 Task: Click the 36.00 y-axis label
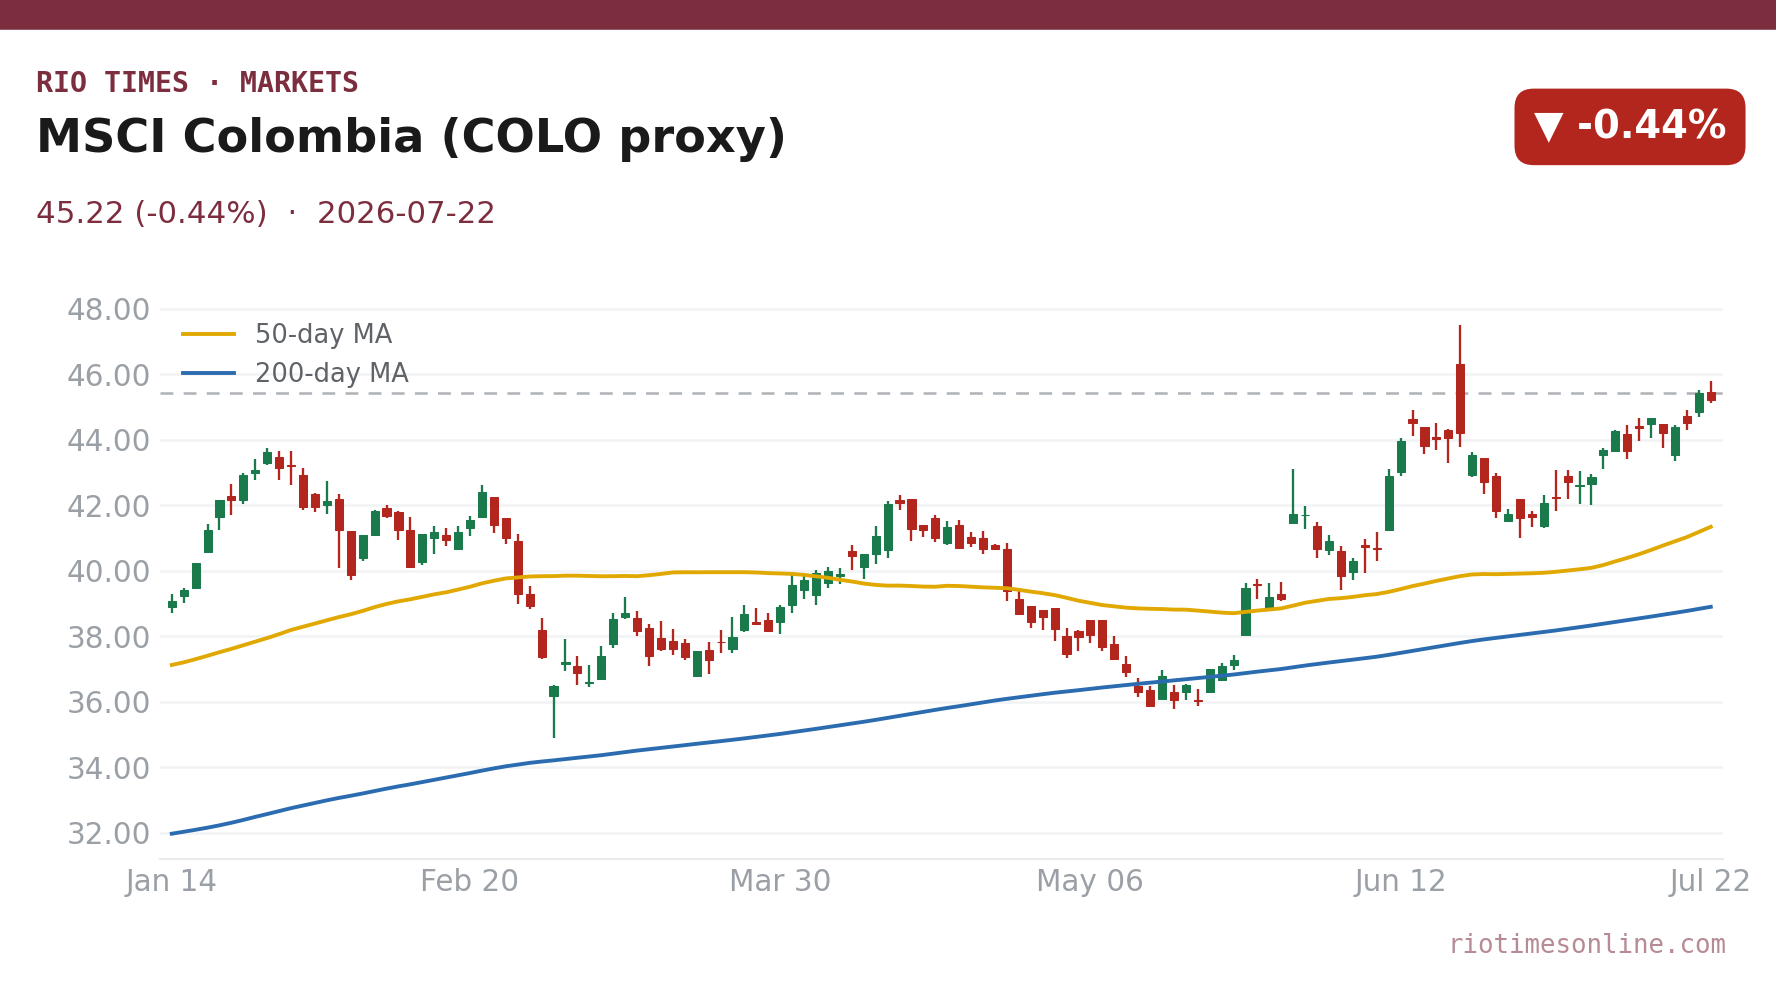(x=108, y=703)
